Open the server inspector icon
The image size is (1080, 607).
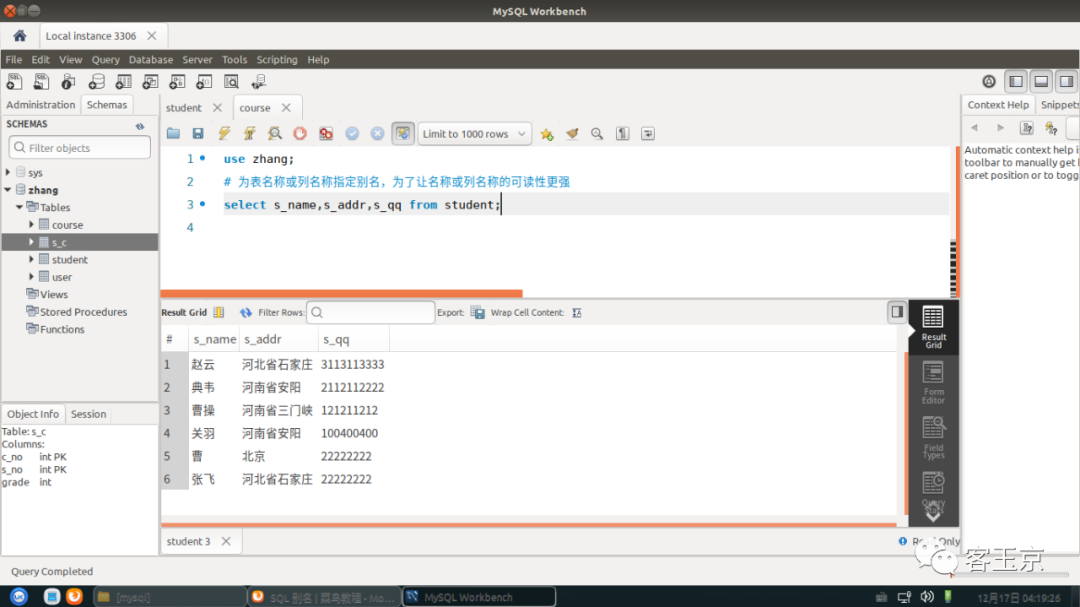tap(68, 82)
